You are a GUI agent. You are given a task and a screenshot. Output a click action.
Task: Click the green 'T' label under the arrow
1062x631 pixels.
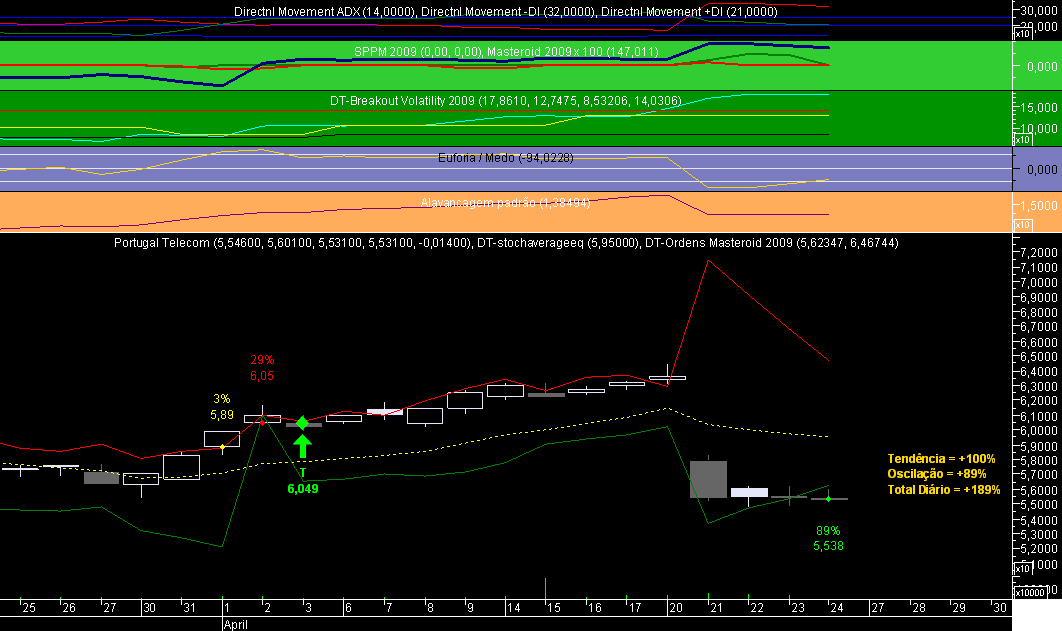tap(303, 473)
